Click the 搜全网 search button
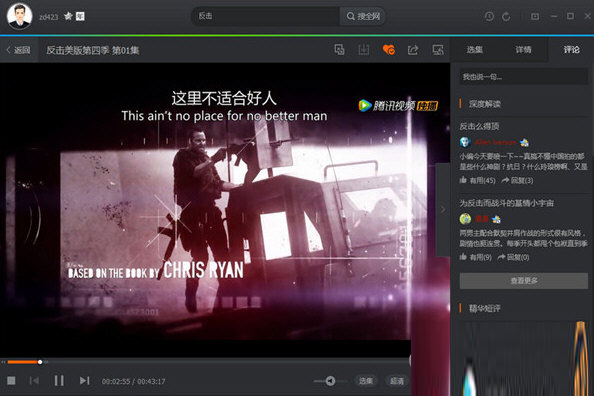 click(x=363, y=16)
